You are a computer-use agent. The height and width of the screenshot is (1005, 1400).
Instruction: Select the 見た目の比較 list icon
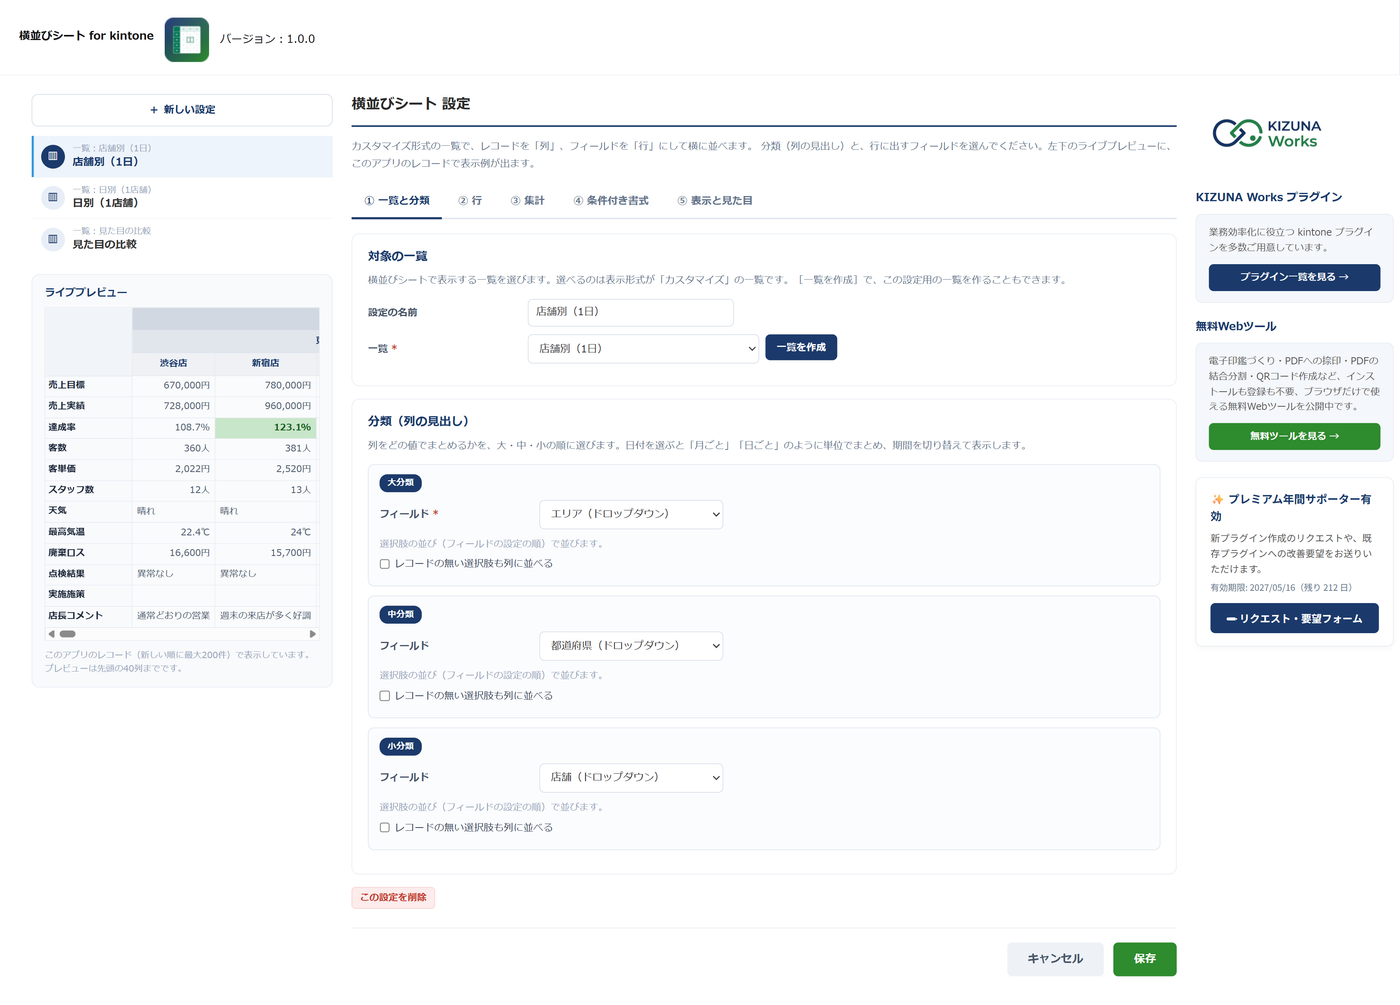(x=53, y=239)
